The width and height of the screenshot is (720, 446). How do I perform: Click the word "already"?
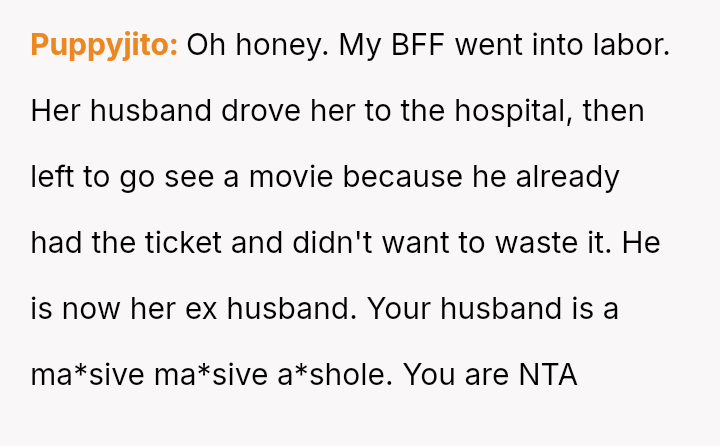[568, 178]
